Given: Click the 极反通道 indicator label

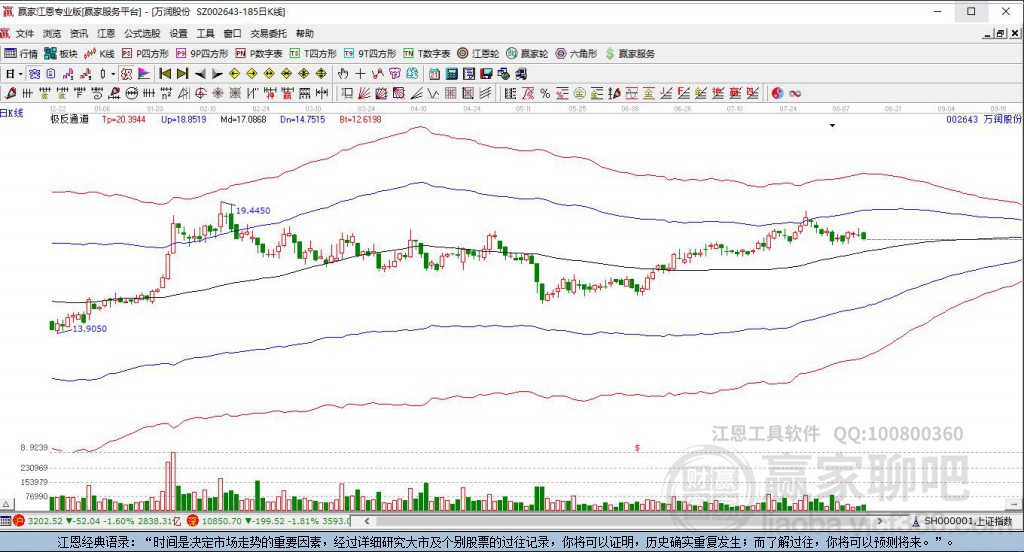Looking at the screenshot, I should [69, 120].
